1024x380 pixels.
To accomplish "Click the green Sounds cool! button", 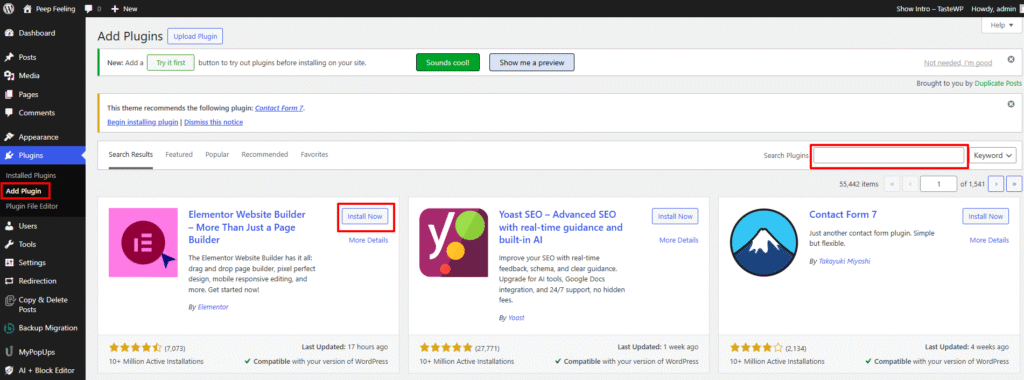I will click(x=447, y=63).
